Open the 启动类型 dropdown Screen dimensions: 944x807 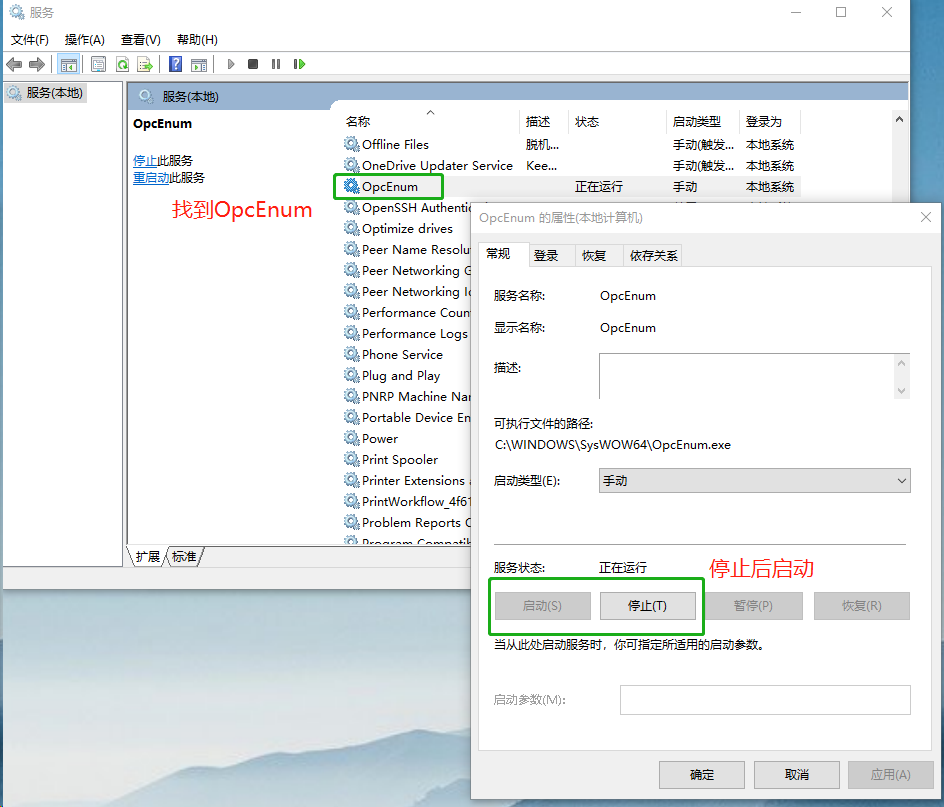(x=754, y=481)
